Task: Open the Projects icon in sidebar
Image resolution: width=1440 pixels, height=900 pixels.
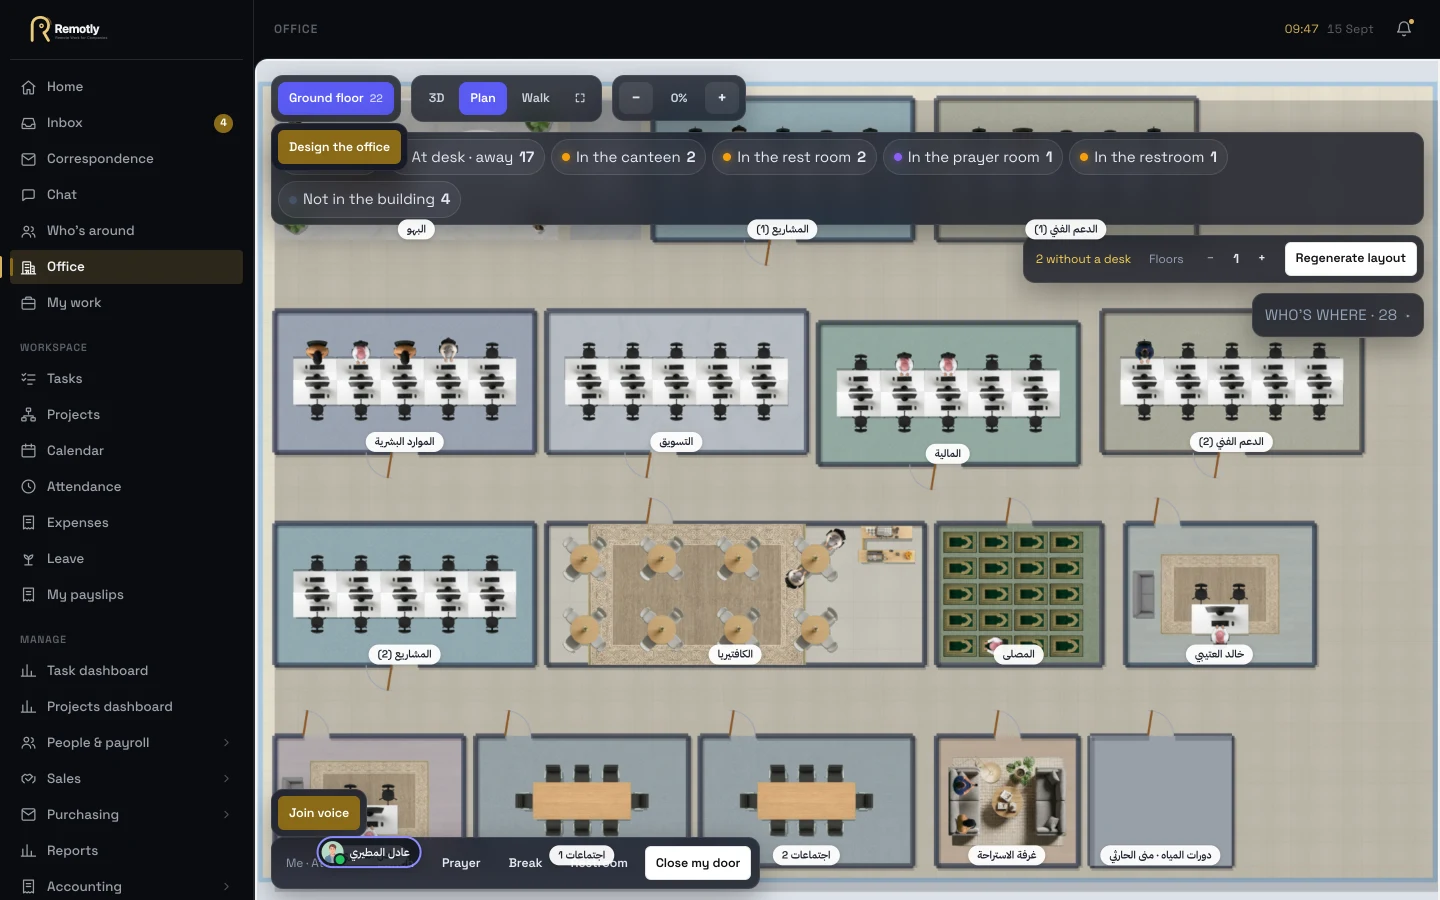Action: point(29,415)
